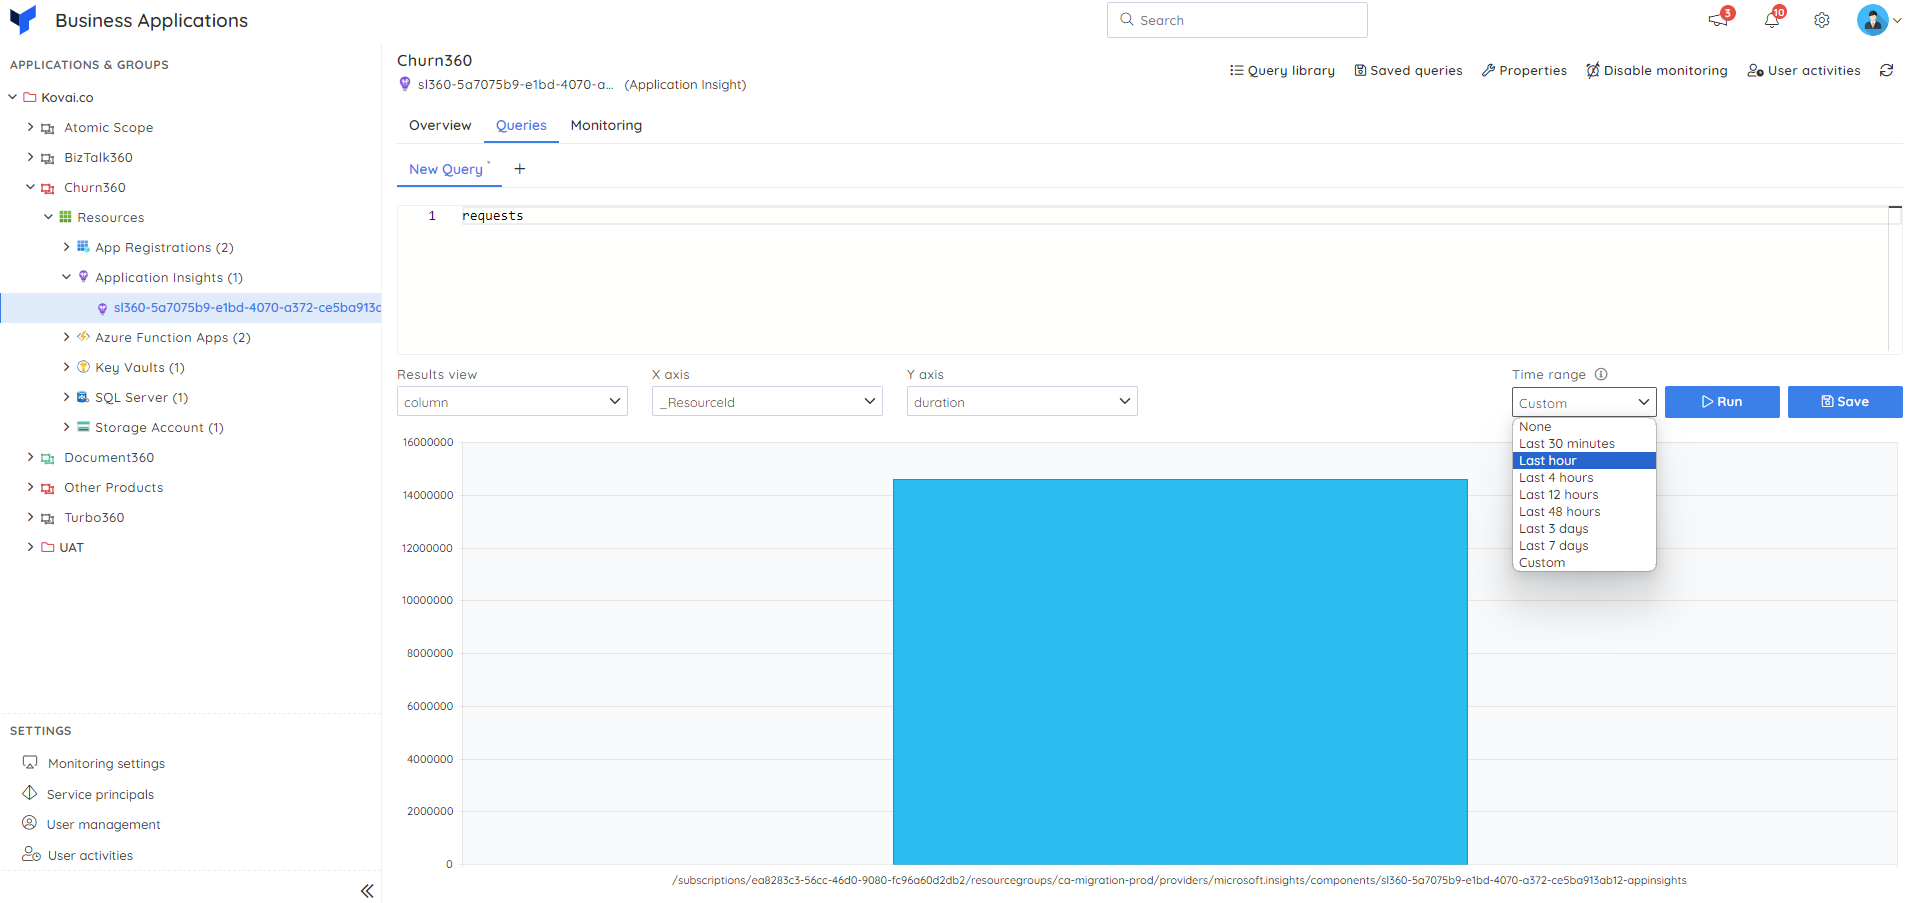Open the Query library
This screenshot has height=903, width=1918.
click(1282, 70)
